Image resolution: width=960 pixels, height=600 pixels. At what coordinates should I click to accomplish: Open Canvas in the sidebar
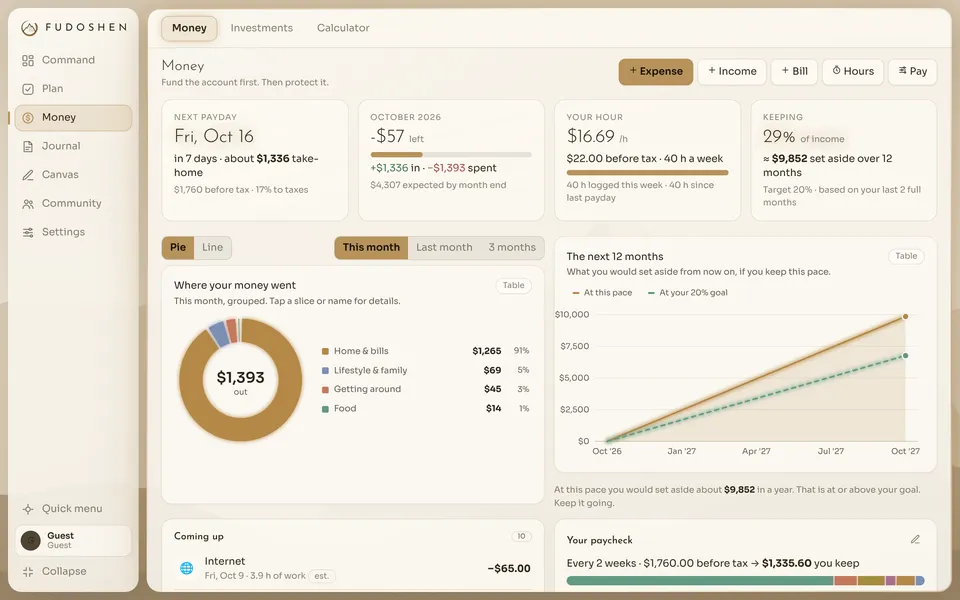tap(73, 175)
